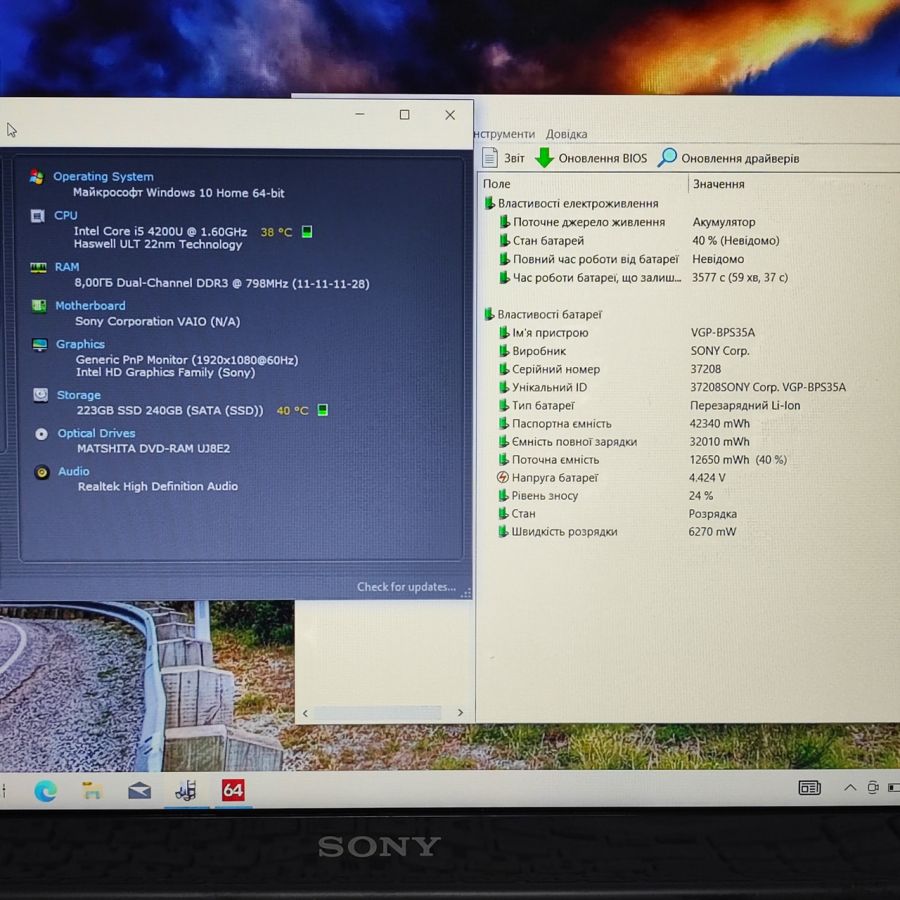Click the Graphics monitor icon
900x900 pixels.
coord(40,344)
